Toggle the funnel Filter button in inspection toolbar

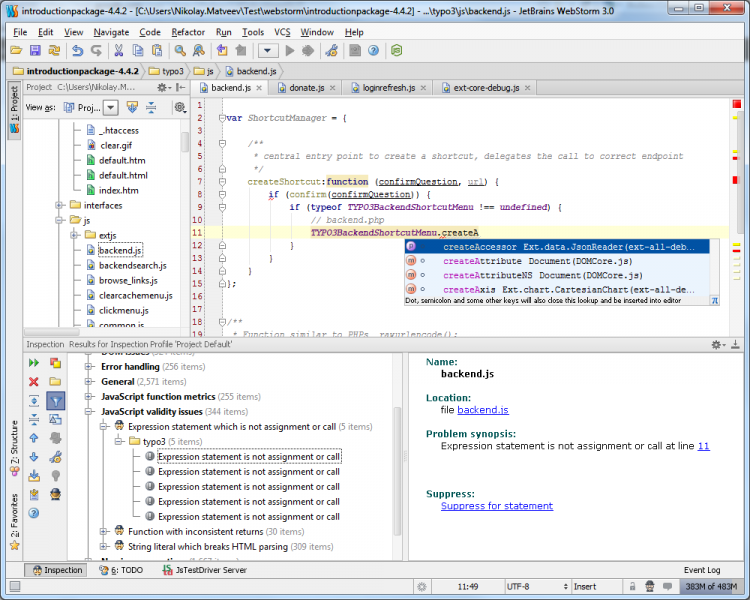(x=55, y=401)
